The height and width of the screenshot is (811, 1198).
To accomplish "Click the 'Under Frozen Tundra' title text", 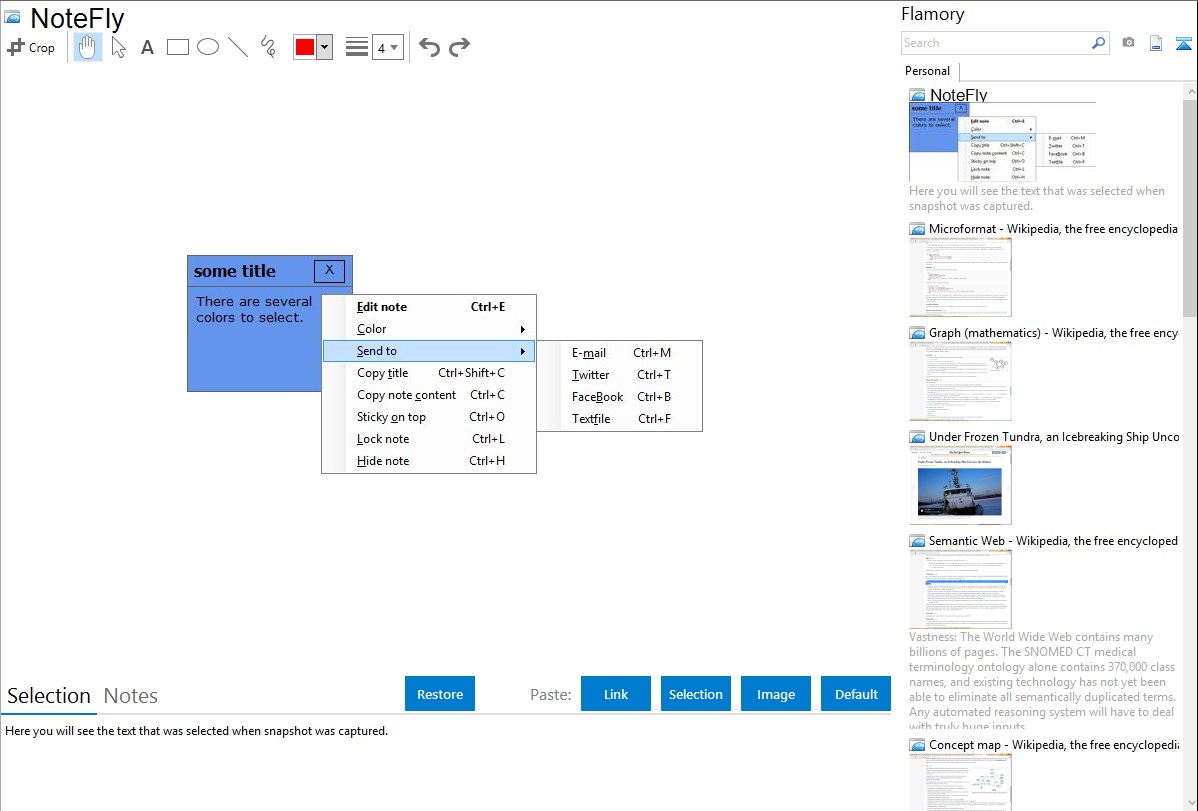I will (1054, 437).
